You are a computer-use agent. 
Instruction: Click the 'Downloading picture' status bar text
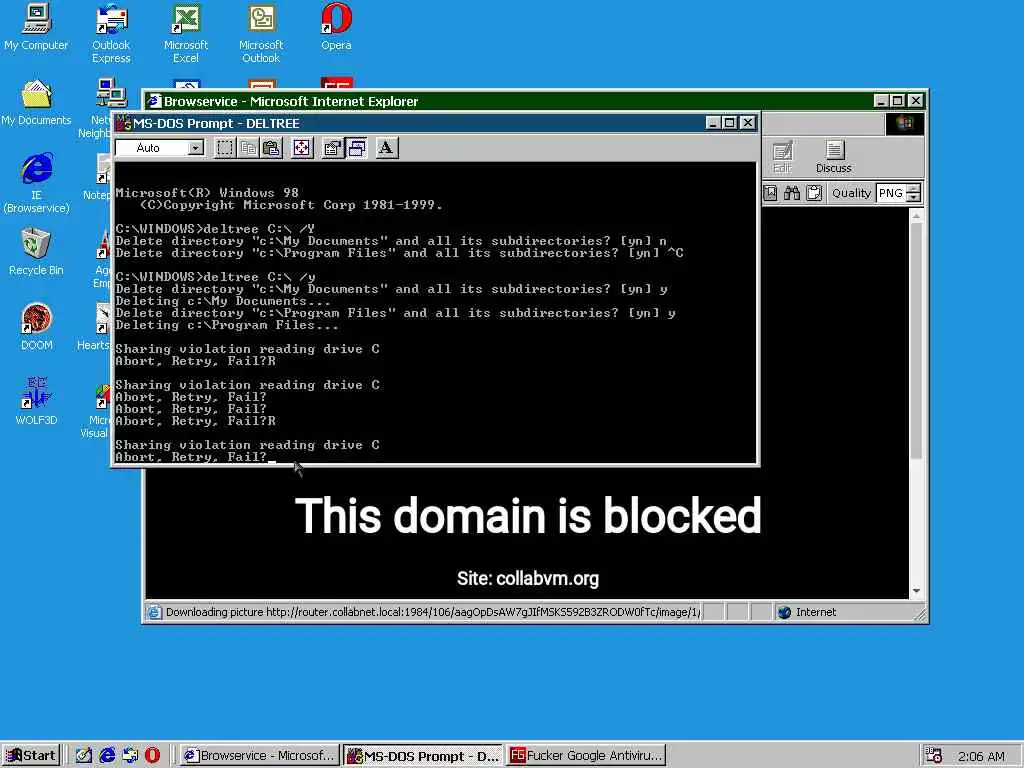[432, 613]
